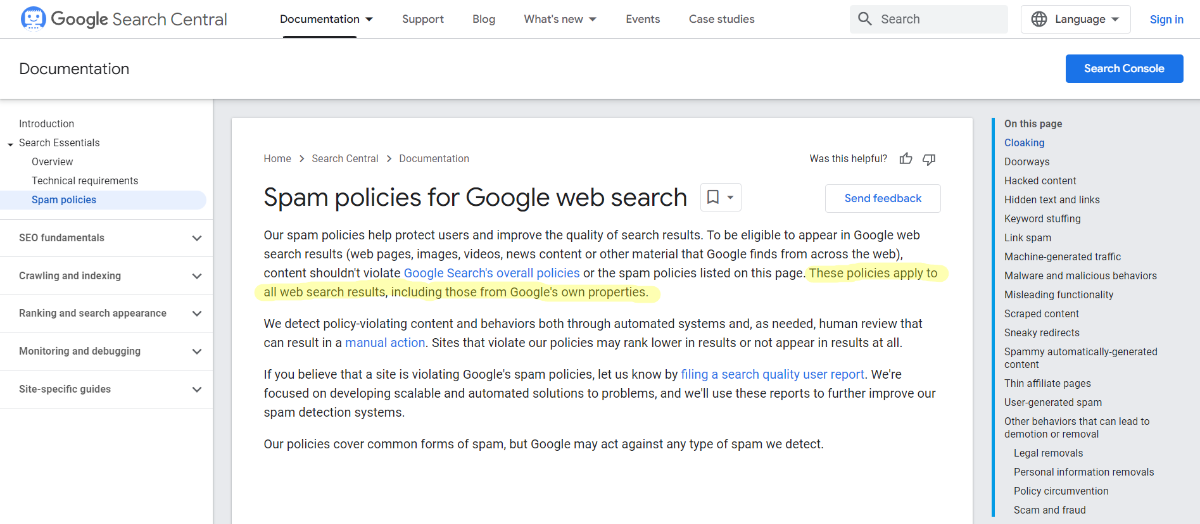Go to the Support tab
Image resolution: width=1200 pixels, height=524 pixels.
pos(423,19)
